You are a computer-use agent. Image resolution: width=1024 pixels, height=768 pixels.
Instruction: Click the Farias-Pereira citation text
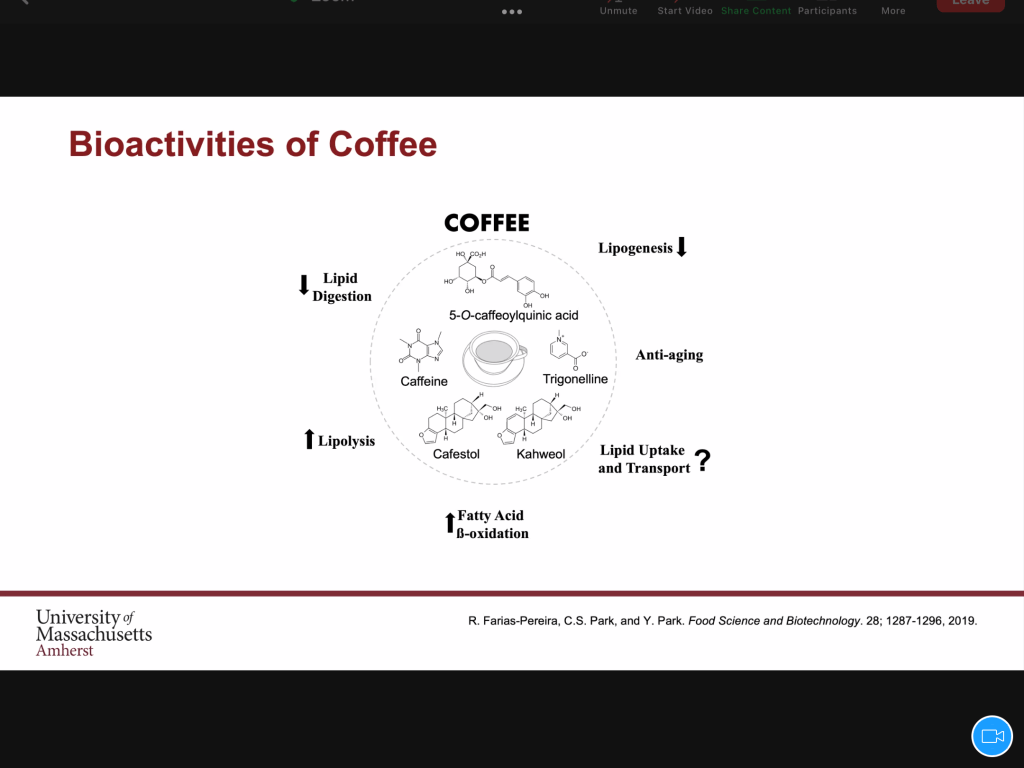[x=722, y=620]
